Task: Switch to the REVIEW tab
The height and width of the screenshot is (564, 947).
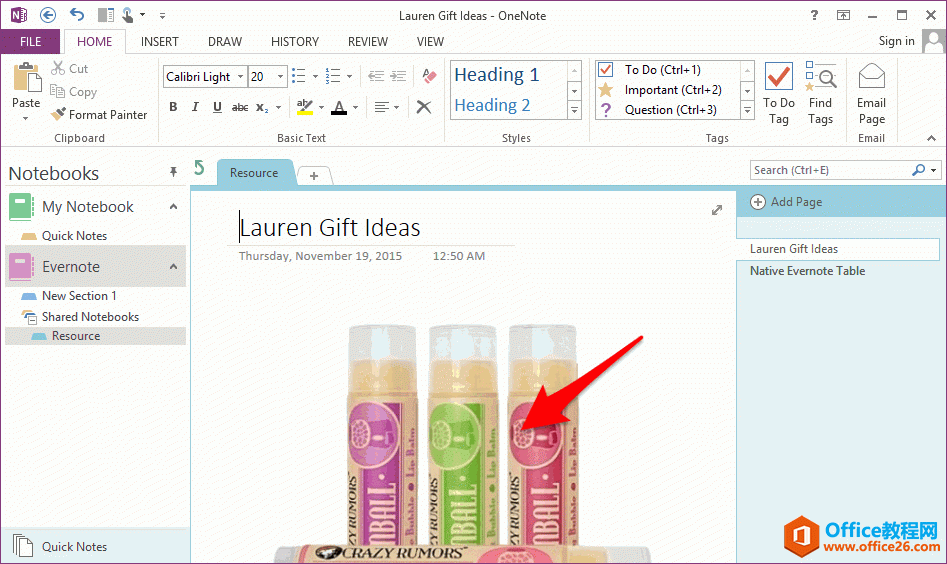Action: click(367, 42)
